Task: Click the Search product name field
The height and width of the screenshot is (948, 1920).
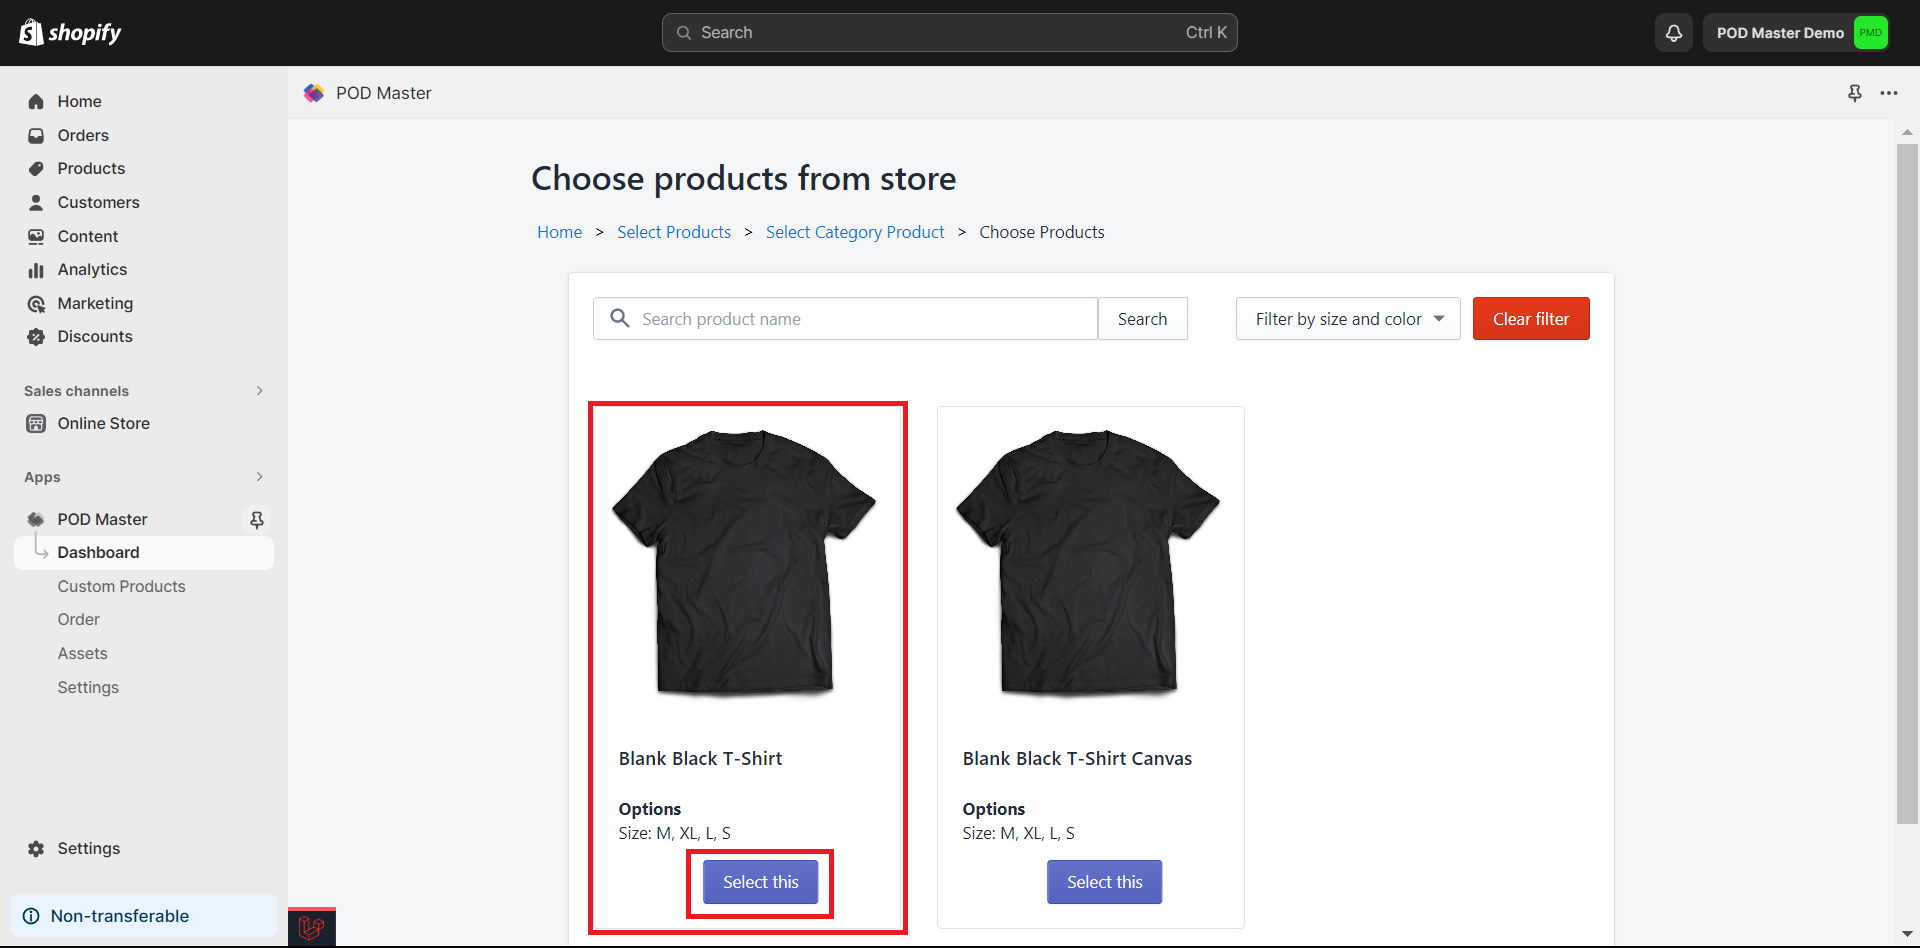Action: [845, 318]
